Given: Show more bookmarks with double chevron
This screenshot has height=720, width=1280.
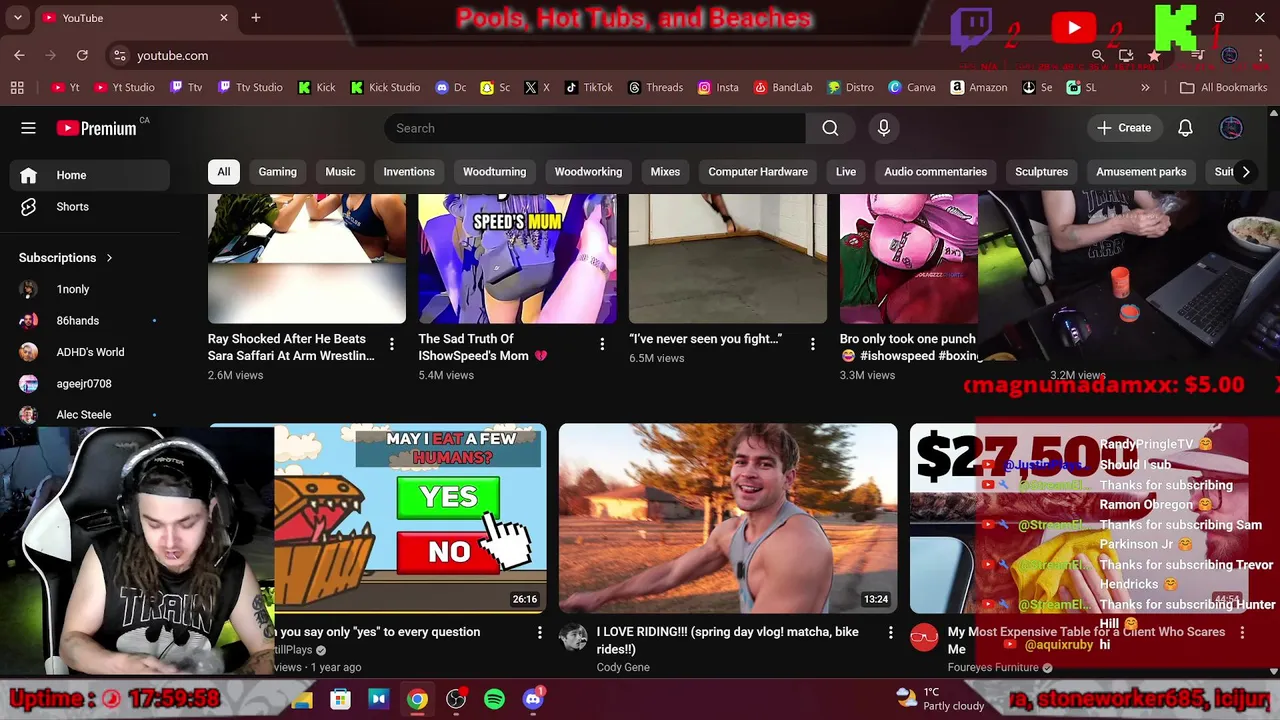Looking at the screenshot, I should click(1145, 88).
